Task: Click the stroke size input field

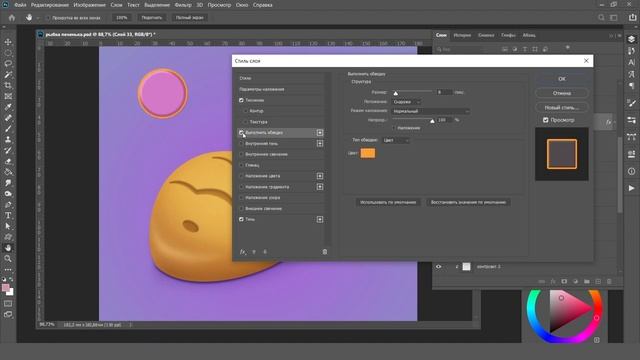Action: [x=444, y=92]
